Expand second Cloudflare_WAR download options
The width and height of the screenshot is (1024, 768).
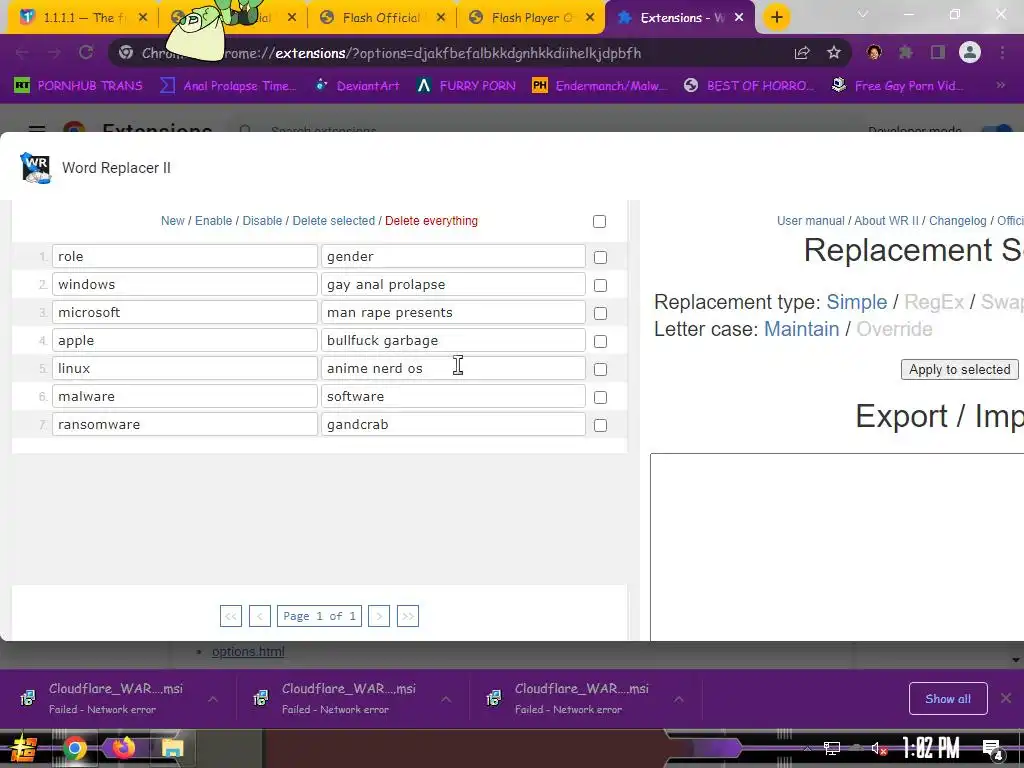point(446,699)
